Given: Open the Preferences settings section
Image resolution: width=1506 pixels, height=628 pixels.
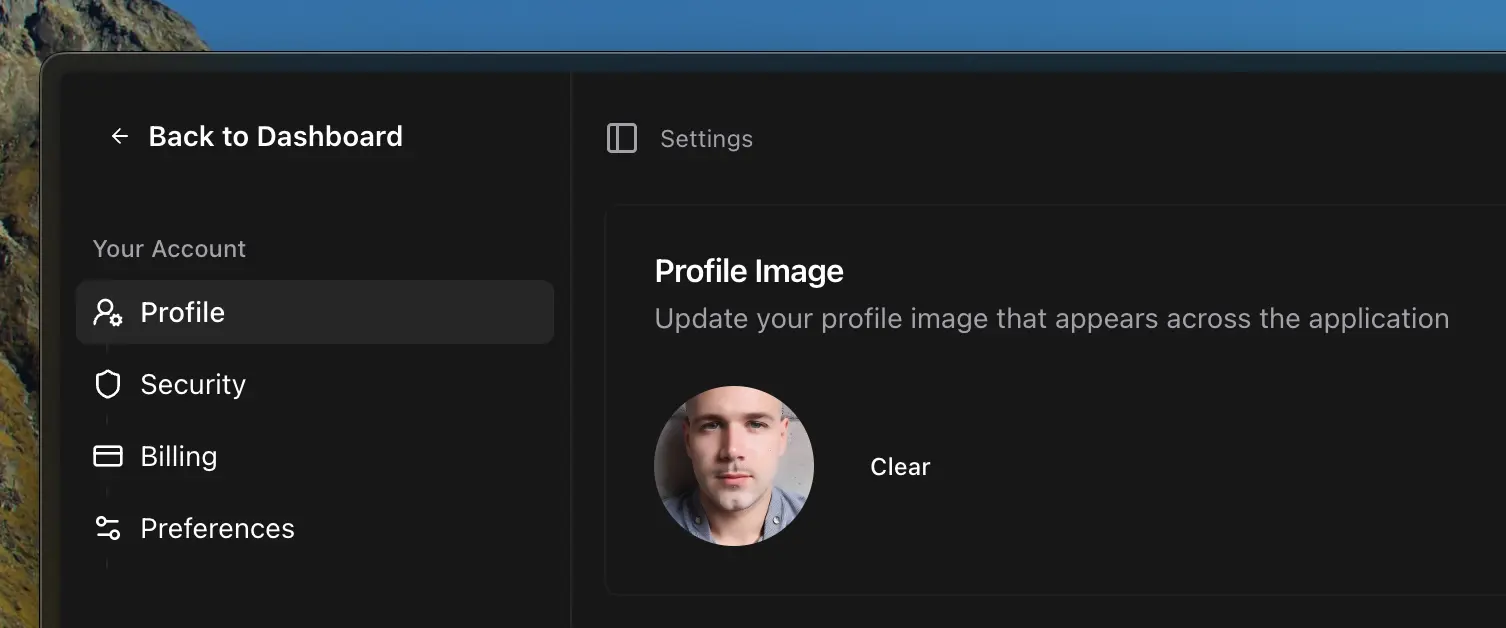Looking at the screenshot, I should (x=217, y=529).
